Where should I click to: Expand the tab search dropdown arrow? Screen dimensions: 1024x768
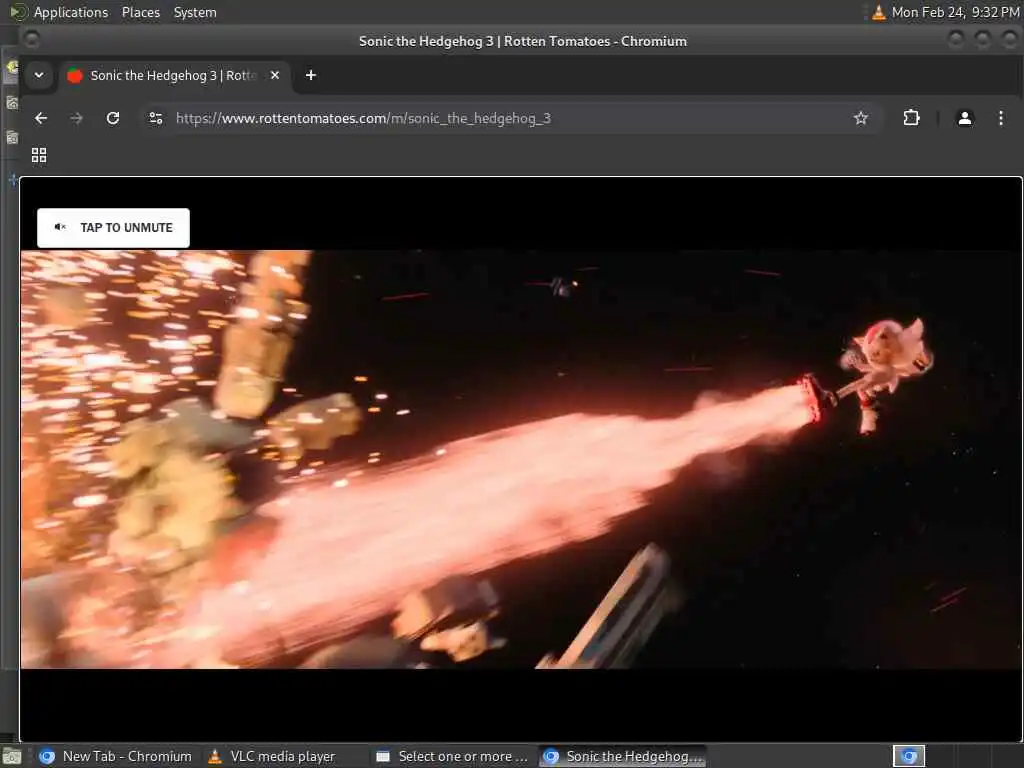tap(39, 75)
